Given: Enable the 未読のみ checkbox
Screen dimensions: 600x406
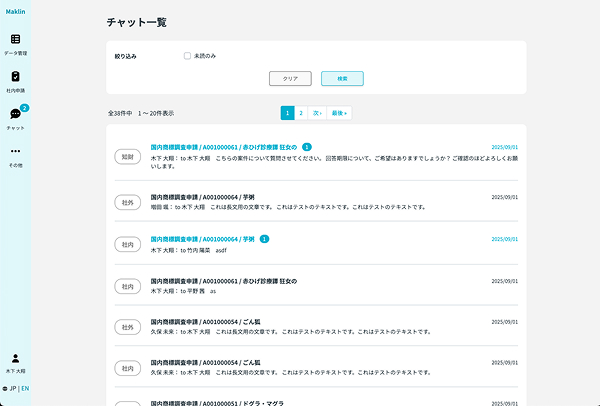Looking at the screenshot, I should [x=187, y=56].
